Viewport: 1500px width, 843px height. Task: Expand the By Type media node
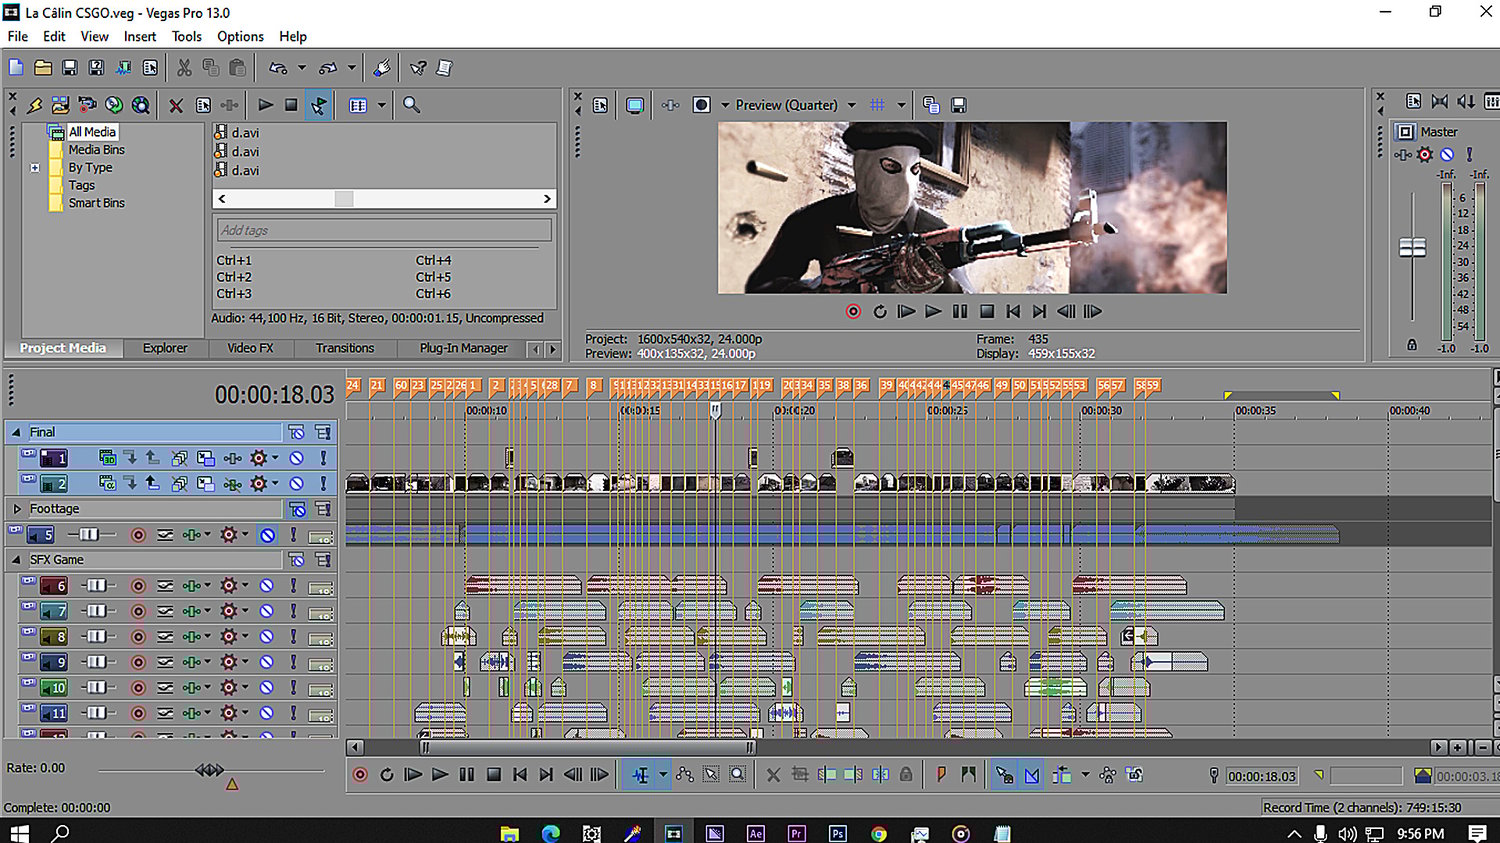pos(35,168)
